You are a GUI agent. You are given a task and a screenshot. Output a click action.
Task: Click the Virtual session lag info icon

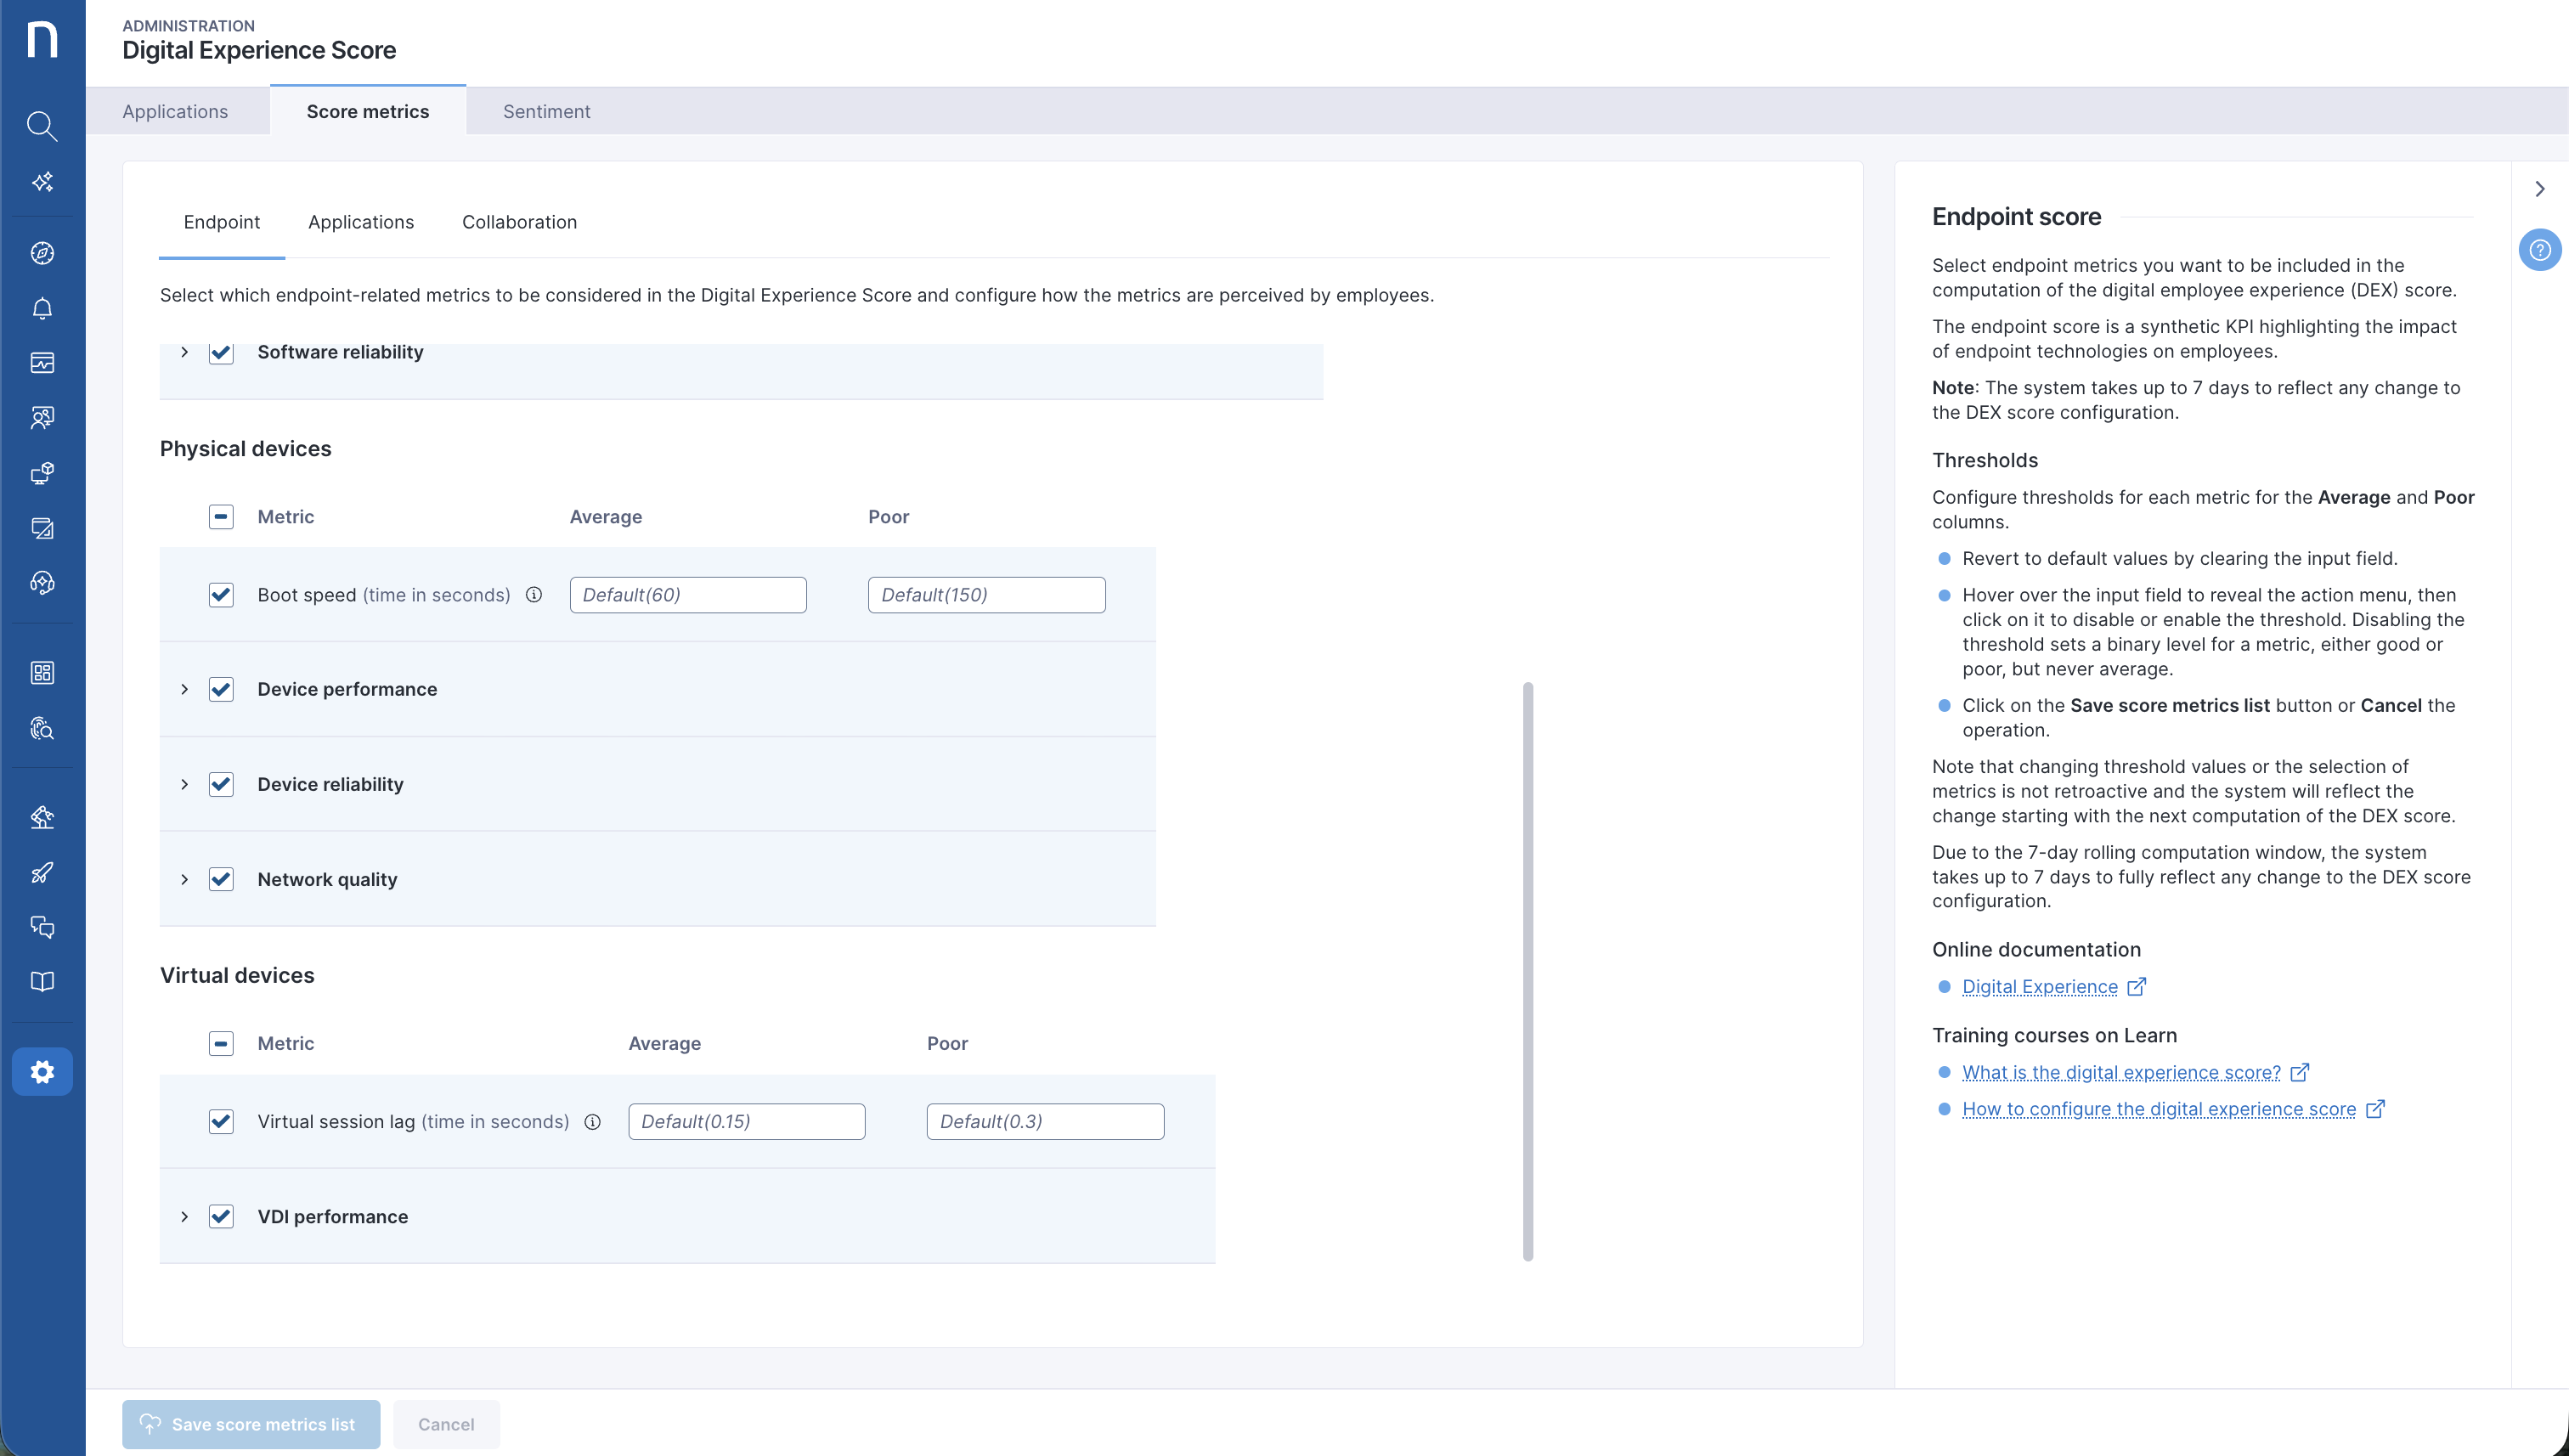point(592,1122)
